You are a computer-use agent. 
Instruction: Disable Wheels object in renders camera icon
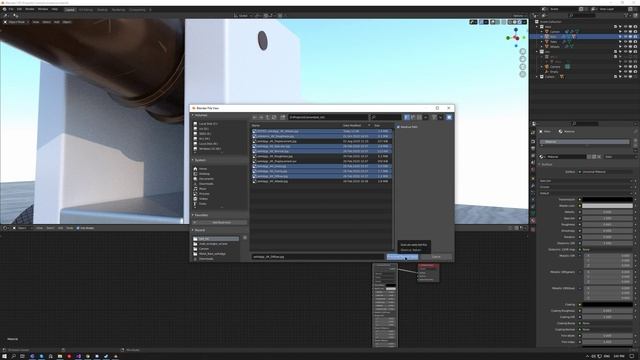(635, 47)
